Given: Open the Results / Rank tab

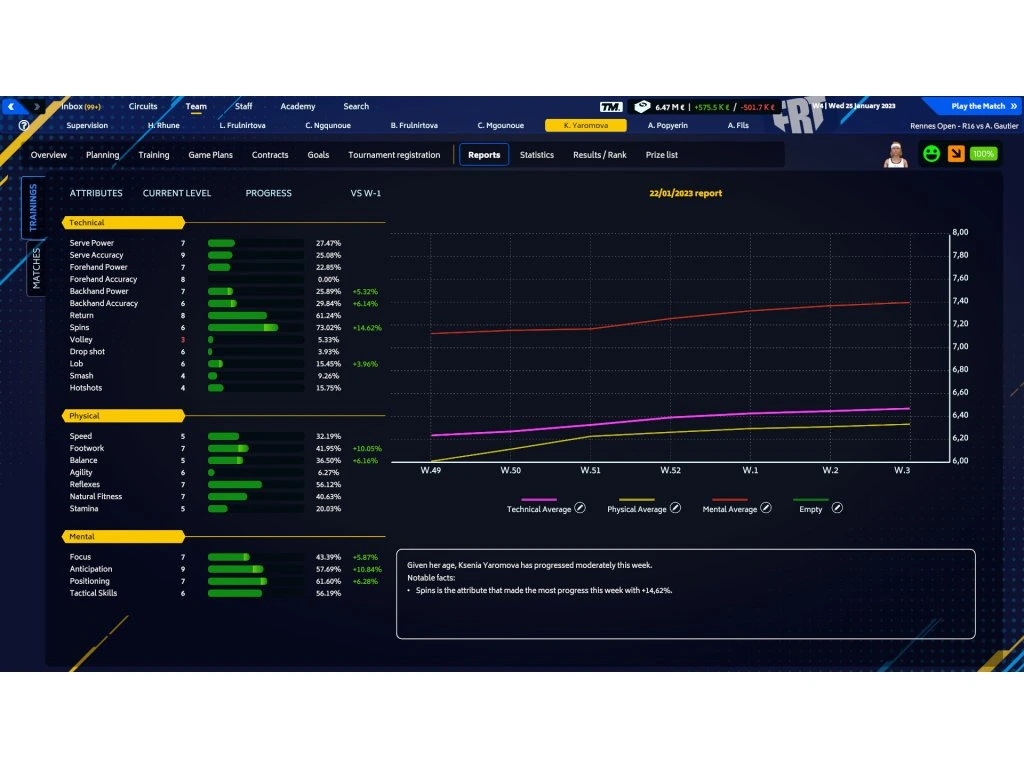Looking at the screenshot, I should point(600,155).
